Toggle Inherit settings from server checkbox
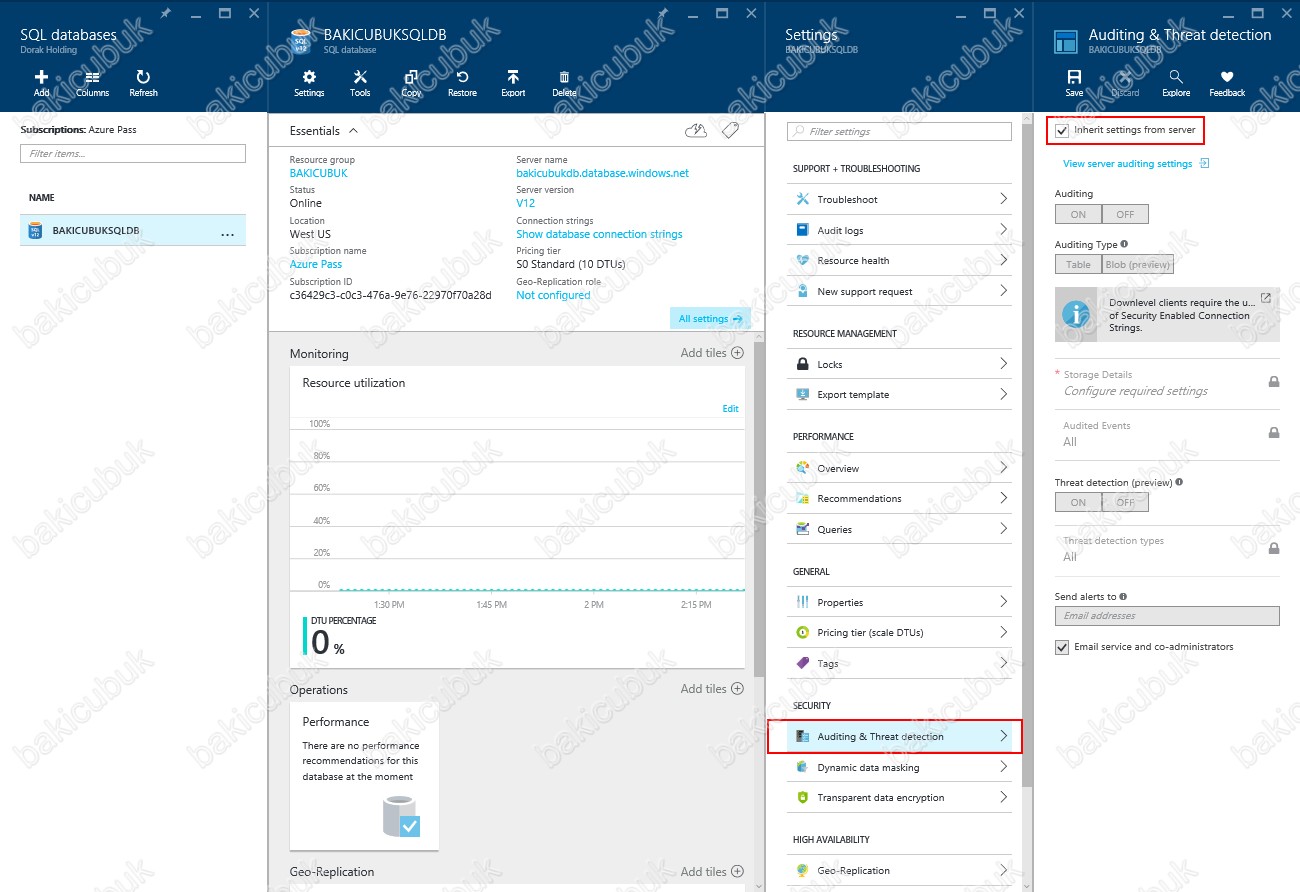This screenshot has width=1300, height=892. (x=1062, y=131)
